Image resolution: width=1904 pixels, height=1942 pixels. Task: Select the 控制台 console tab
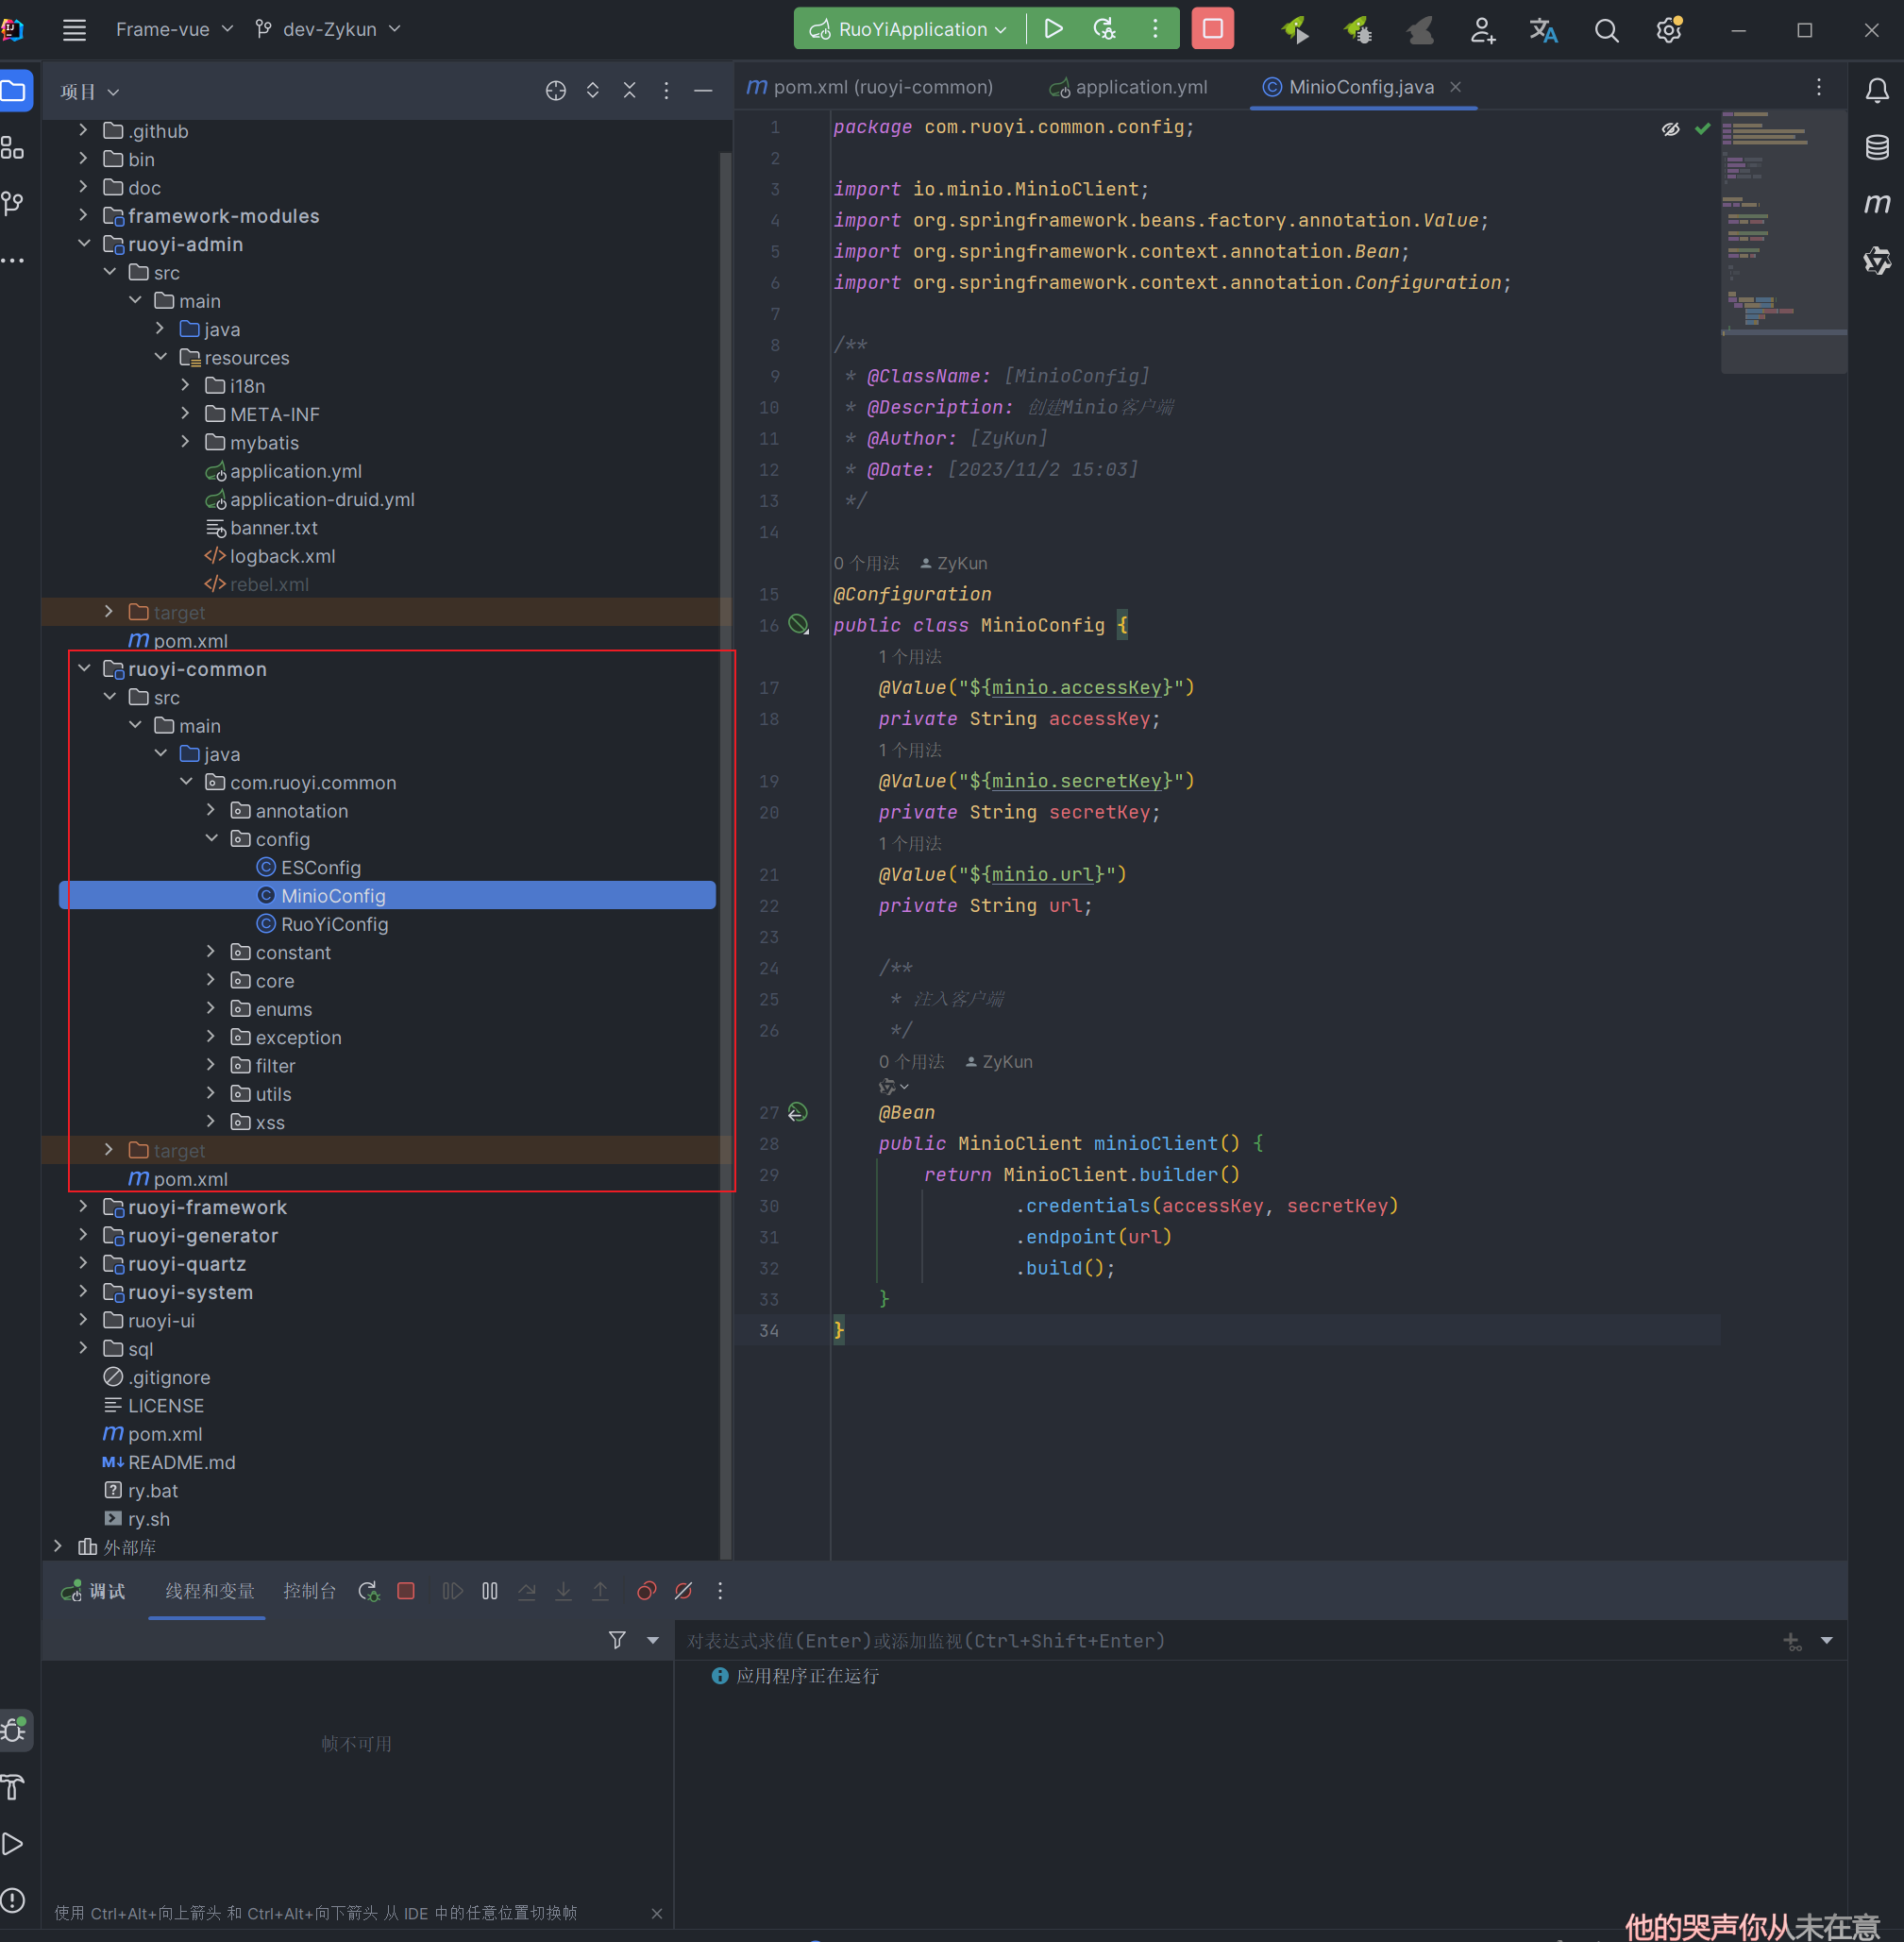coord(309,1591)
